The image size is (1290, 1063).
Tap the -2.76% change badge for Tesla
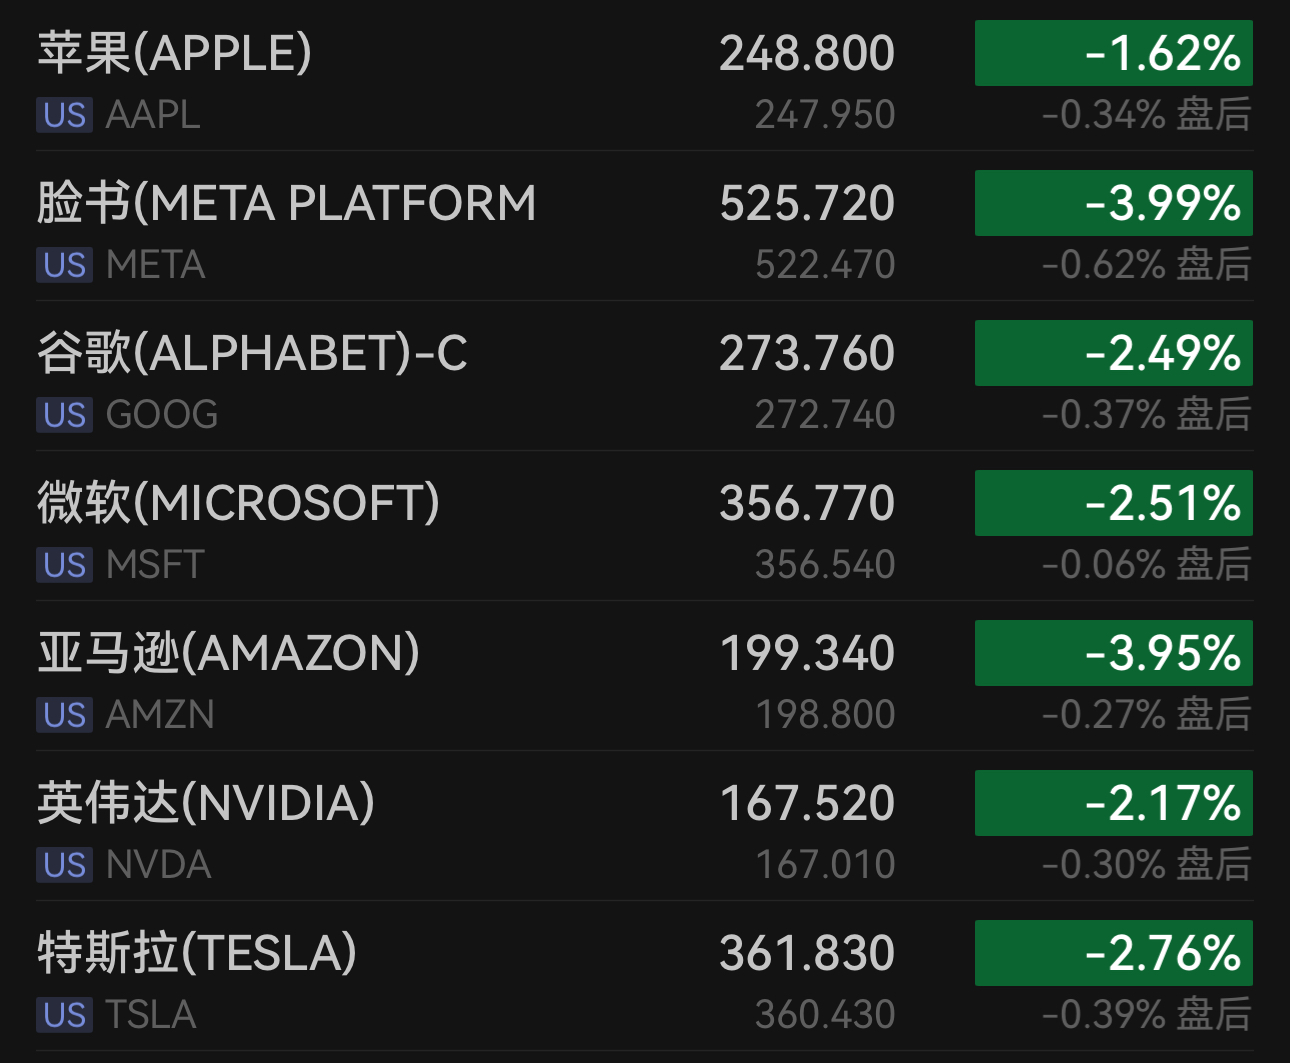1113,953
